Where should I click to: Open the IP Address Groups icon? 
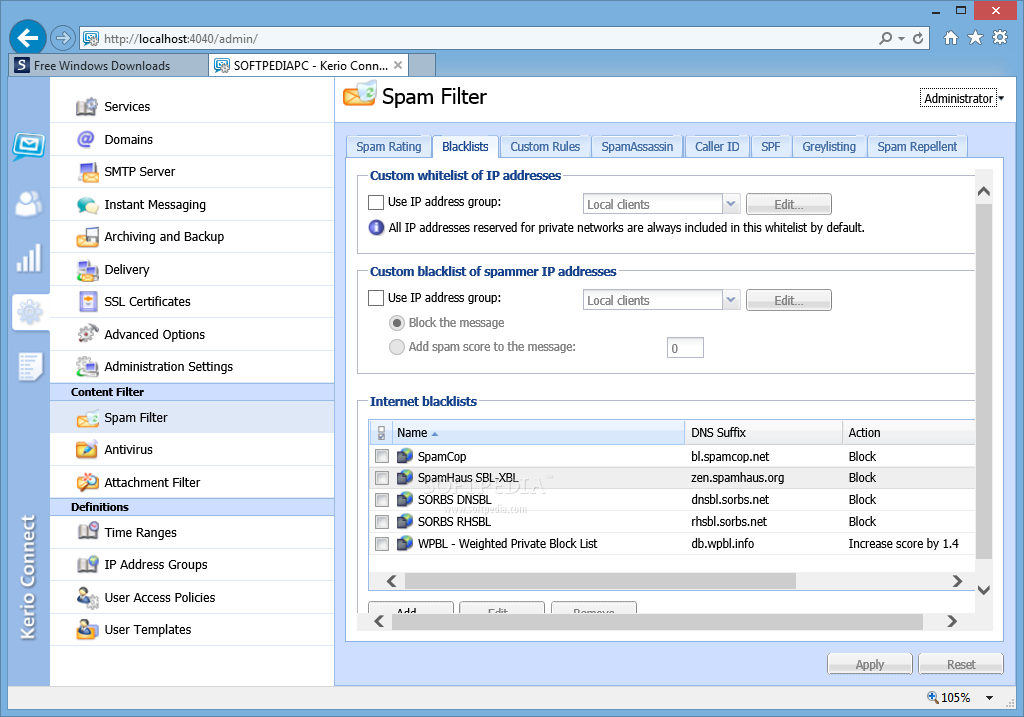click(x=88, y=565)
